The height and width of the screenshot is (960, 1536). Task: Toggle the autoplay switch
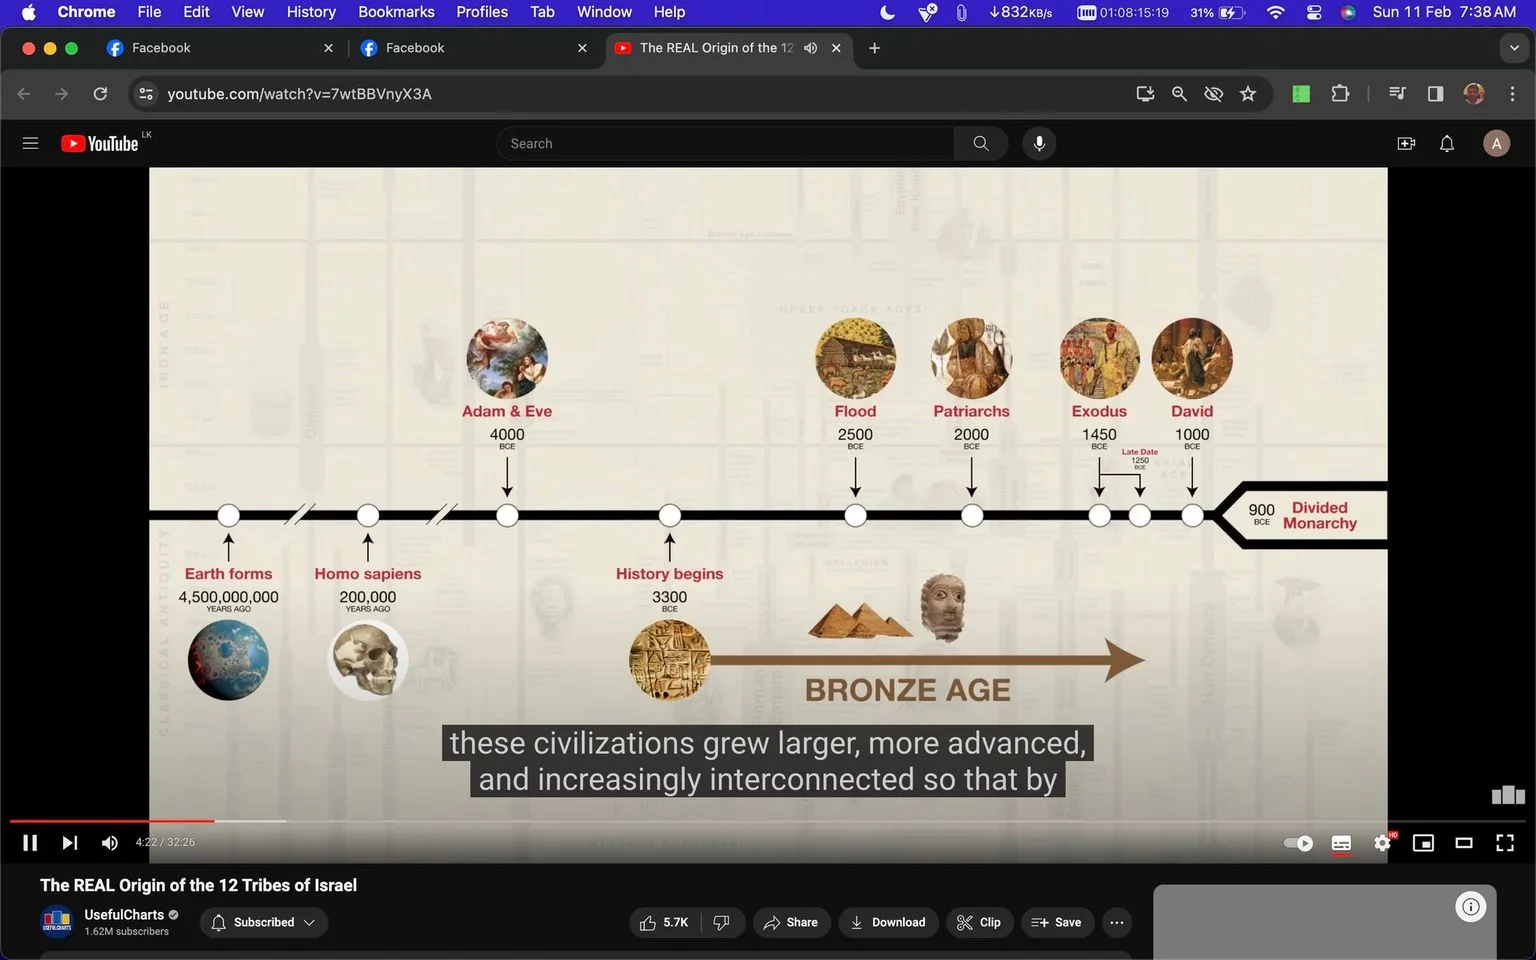click(1298, 843)
